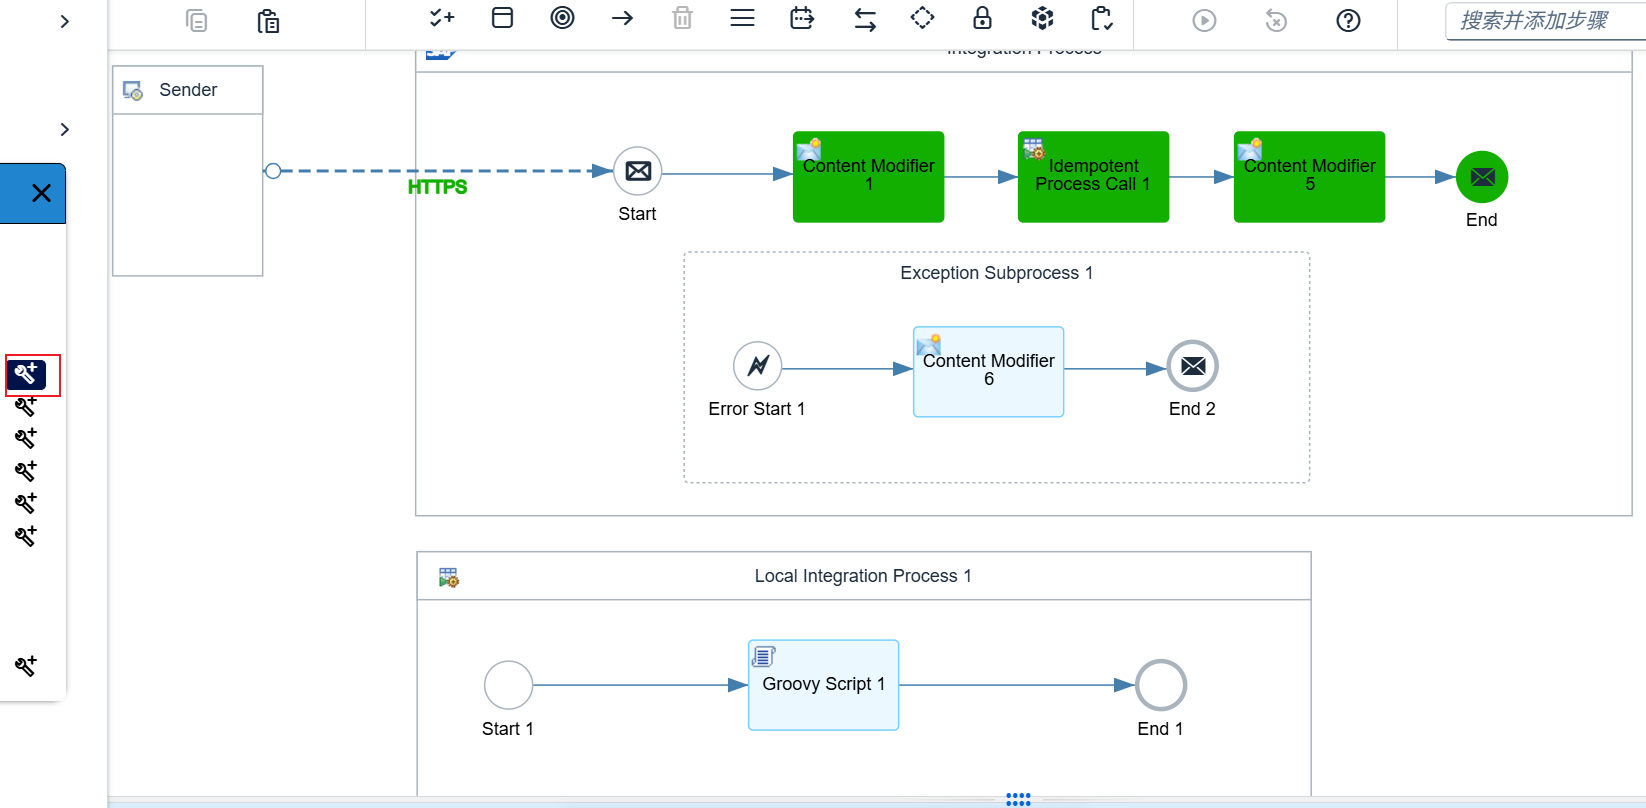Open the Security palette (lock icon)
The image size is (1646, 808).
(x=983, y=18)
